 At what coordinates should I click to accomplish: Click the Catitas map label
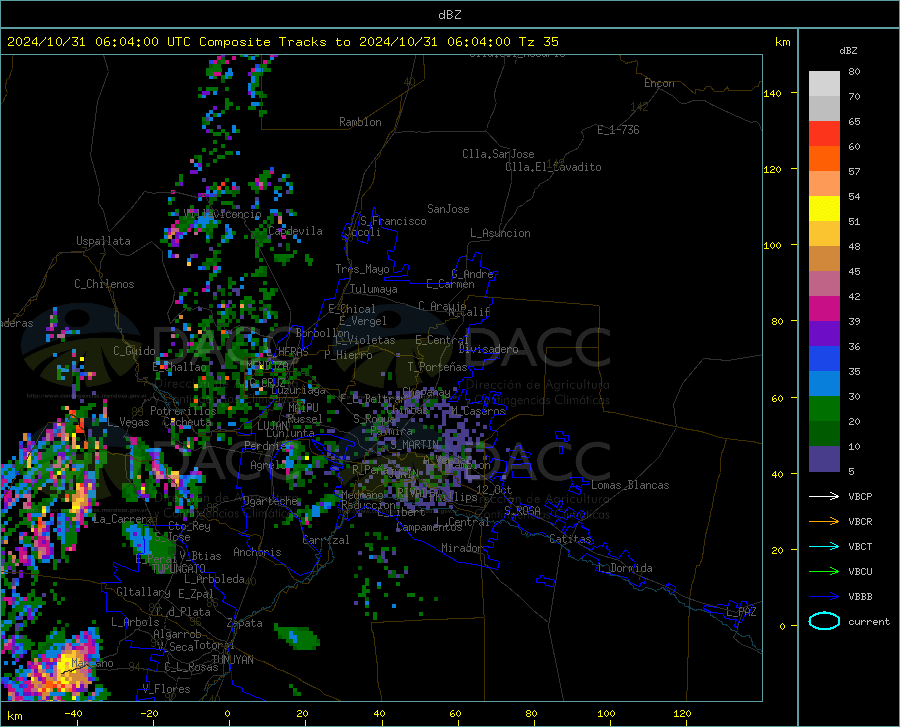[570, 539]
